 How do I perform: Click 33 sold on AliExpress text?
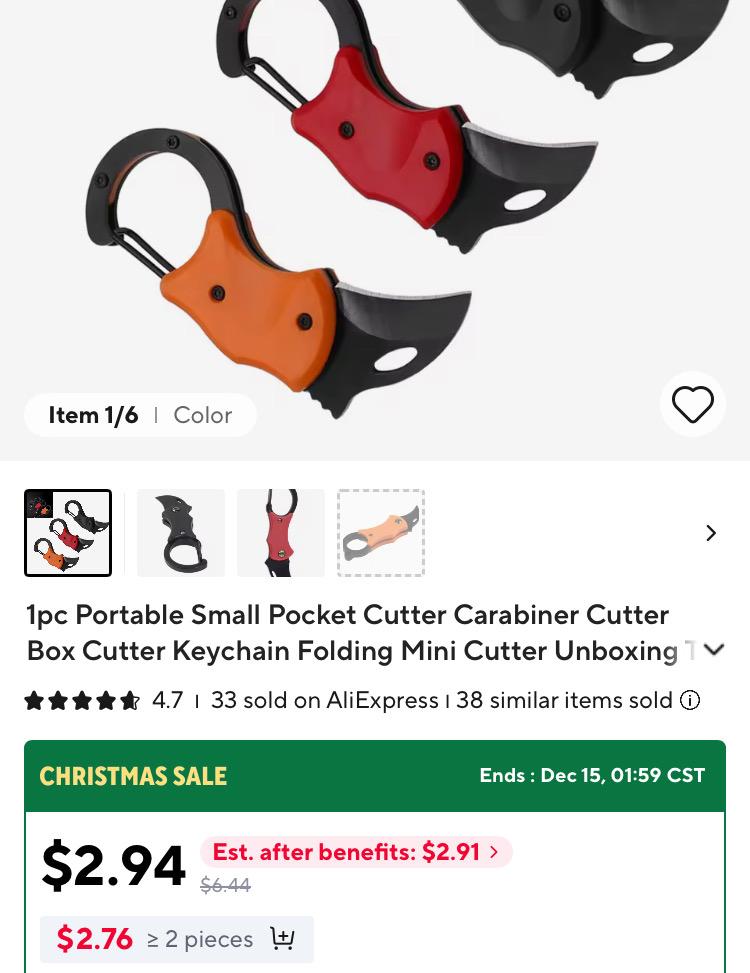pyautogui.click(x=324, y=701)
